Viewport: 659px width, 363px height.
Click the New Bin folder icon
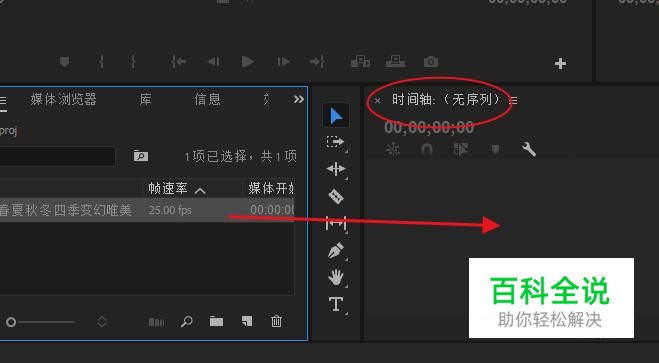click(216, 321)
